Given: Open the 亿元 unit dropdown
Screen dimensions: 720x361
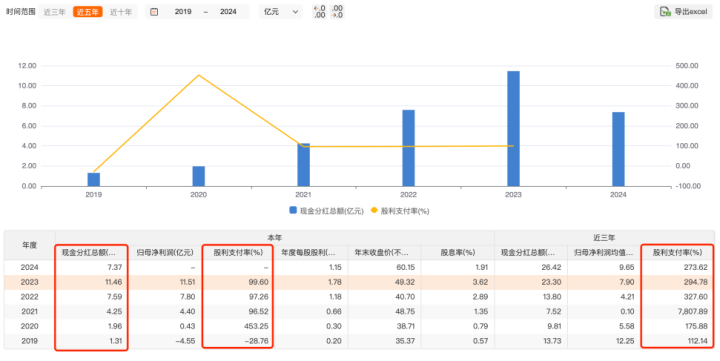Looking at the screenshot, I should (281, 12).
